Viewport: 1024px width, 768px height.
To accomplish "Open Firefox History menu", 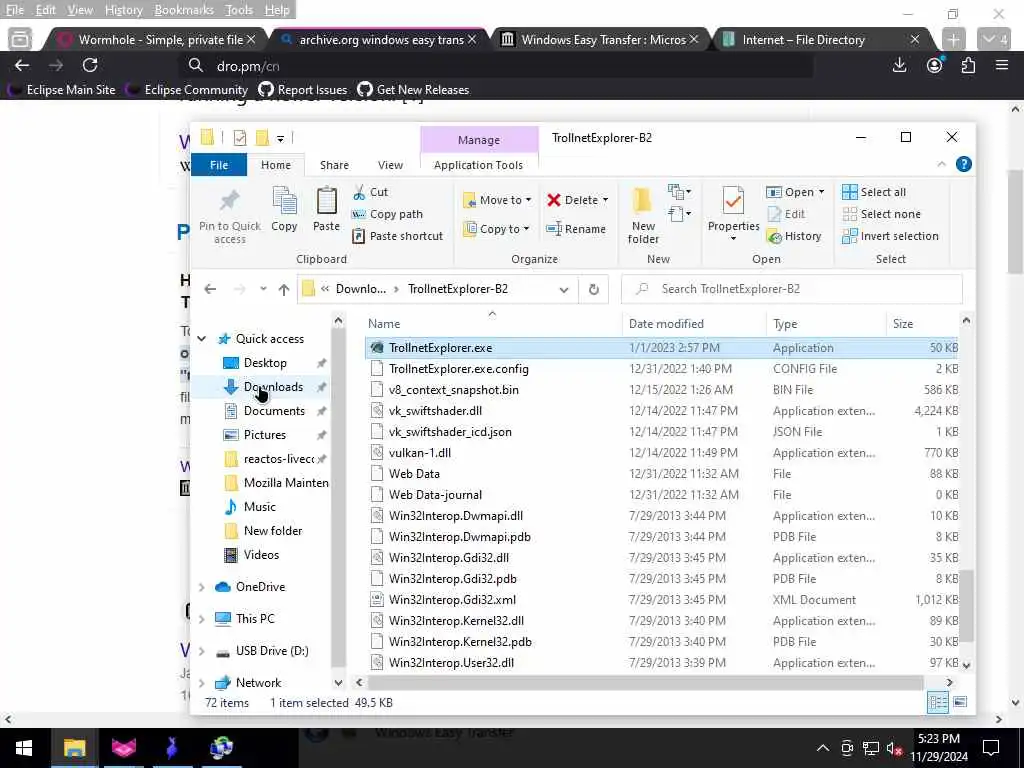I will [123, 10].
